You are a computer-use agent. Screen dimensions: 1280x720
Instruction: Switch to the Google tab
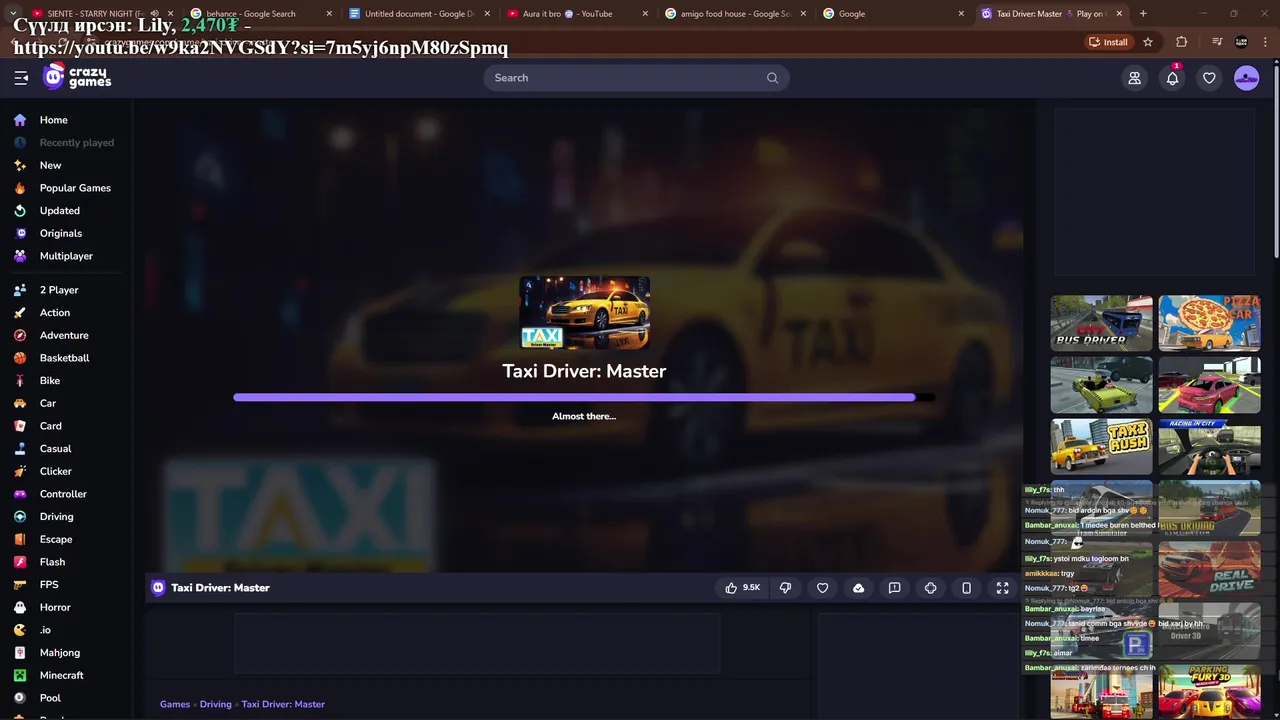(892, 14)
